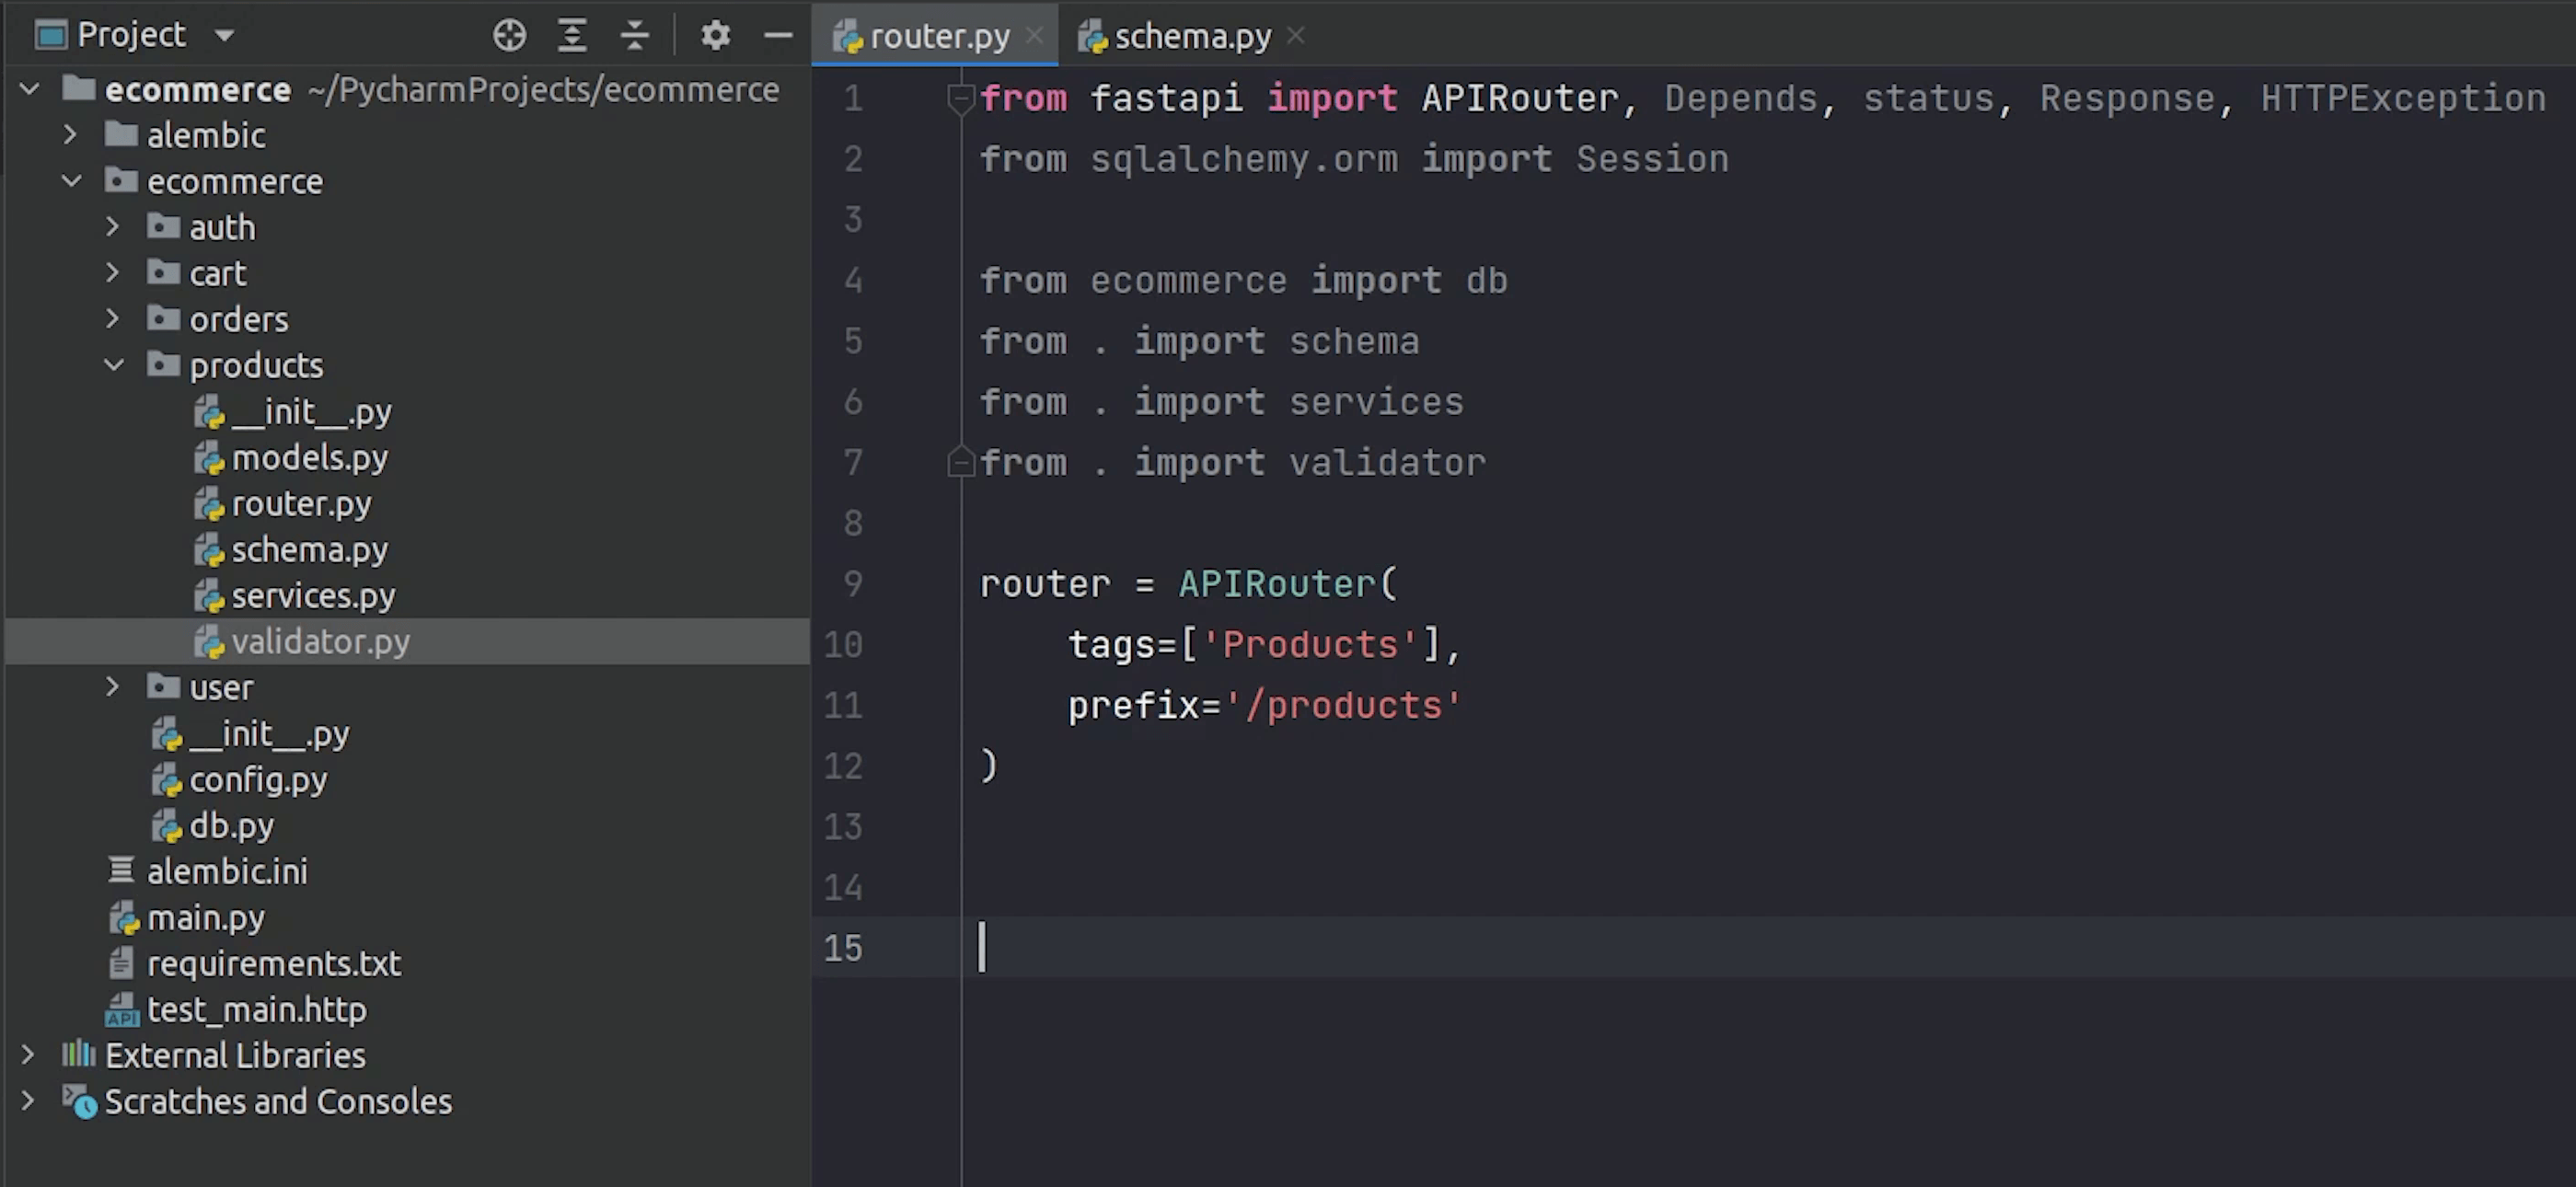The width and height of the screenshot is (2576, 1187).
Task: Click the Expand All icon in Project toolbar
Action: pyautogui.click(x=572, y=35)
